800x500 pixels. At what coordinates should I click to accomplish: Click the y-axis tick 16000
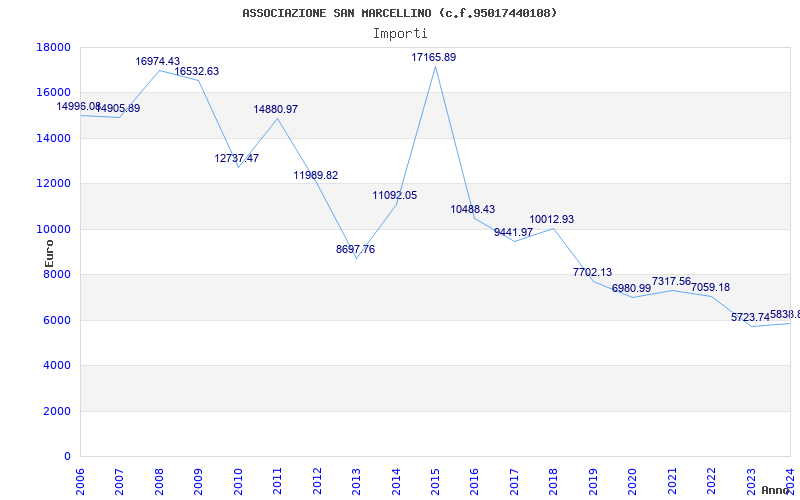pyautogui.click(x=54, y=92)
